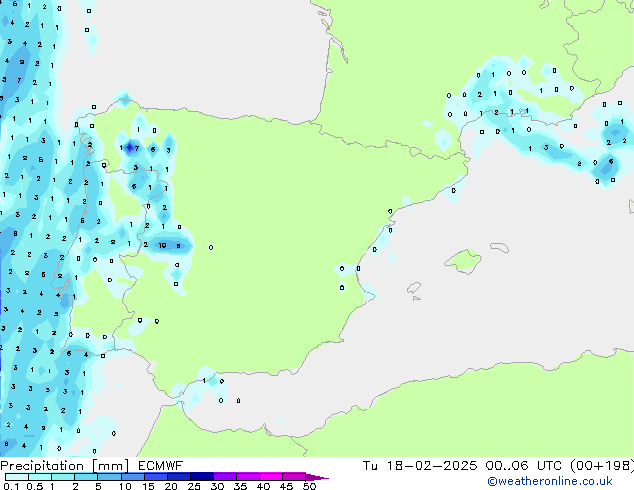The width and height of the screenshot is (634, 490).
Task: Click the '0.1' legend scale label
Action: click(x=11, y=486)
